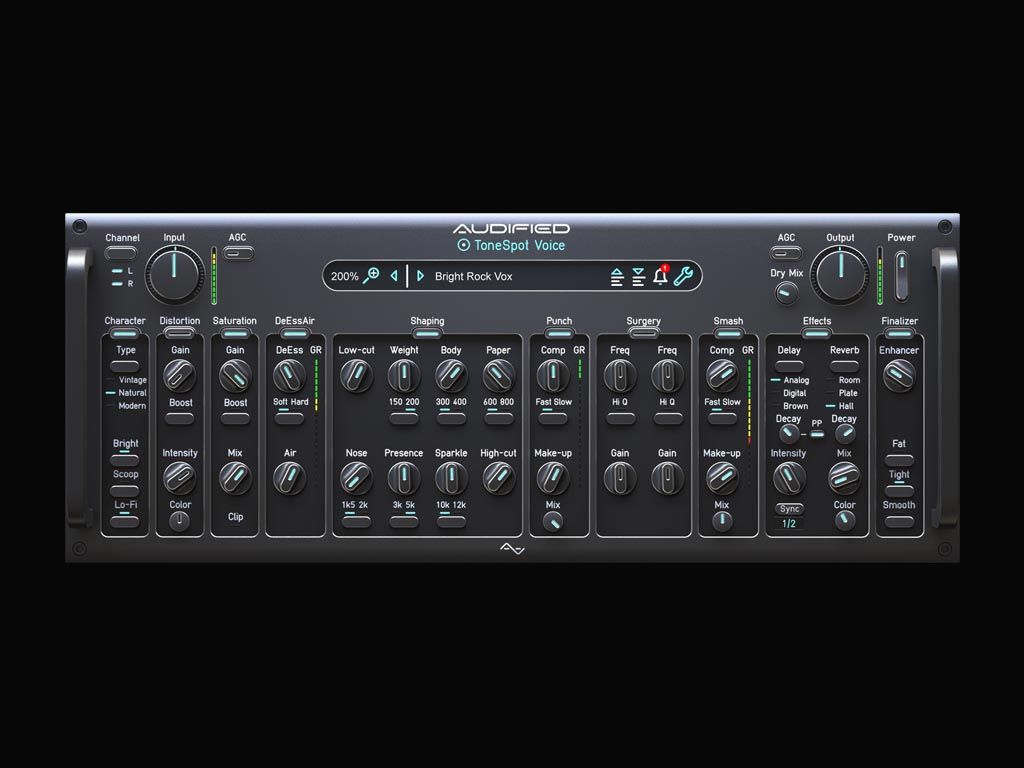Viewport: 1024px width, 768px height.
Task: Go to the next preset with the right arrow
Action: (420, 276)
